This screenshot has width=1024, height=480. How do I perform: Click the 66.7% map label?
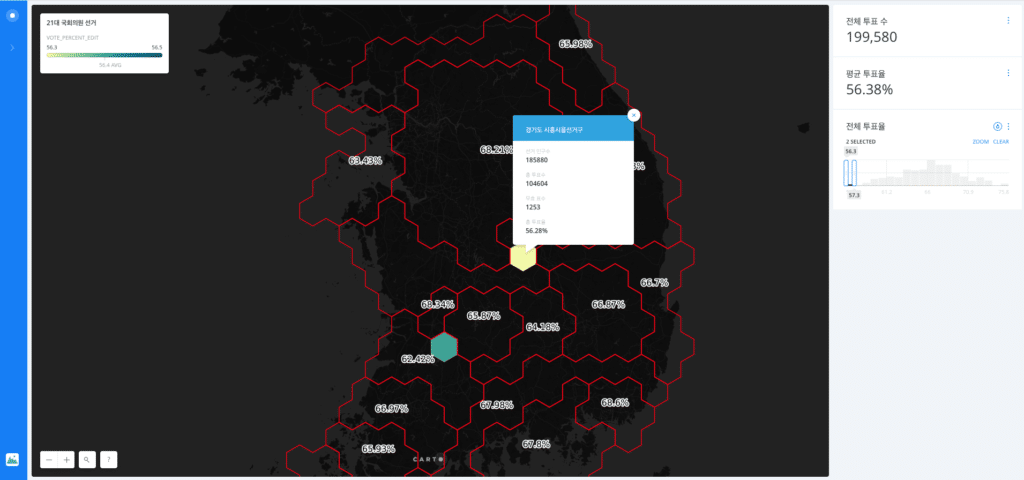(x=654, y=283)
